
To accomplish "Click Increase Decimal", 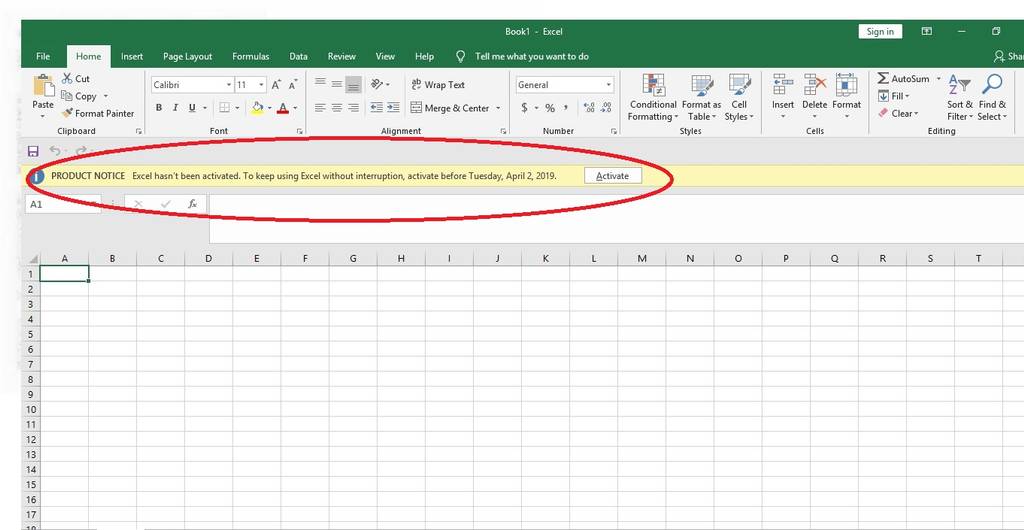I will [x=590, y=108].
